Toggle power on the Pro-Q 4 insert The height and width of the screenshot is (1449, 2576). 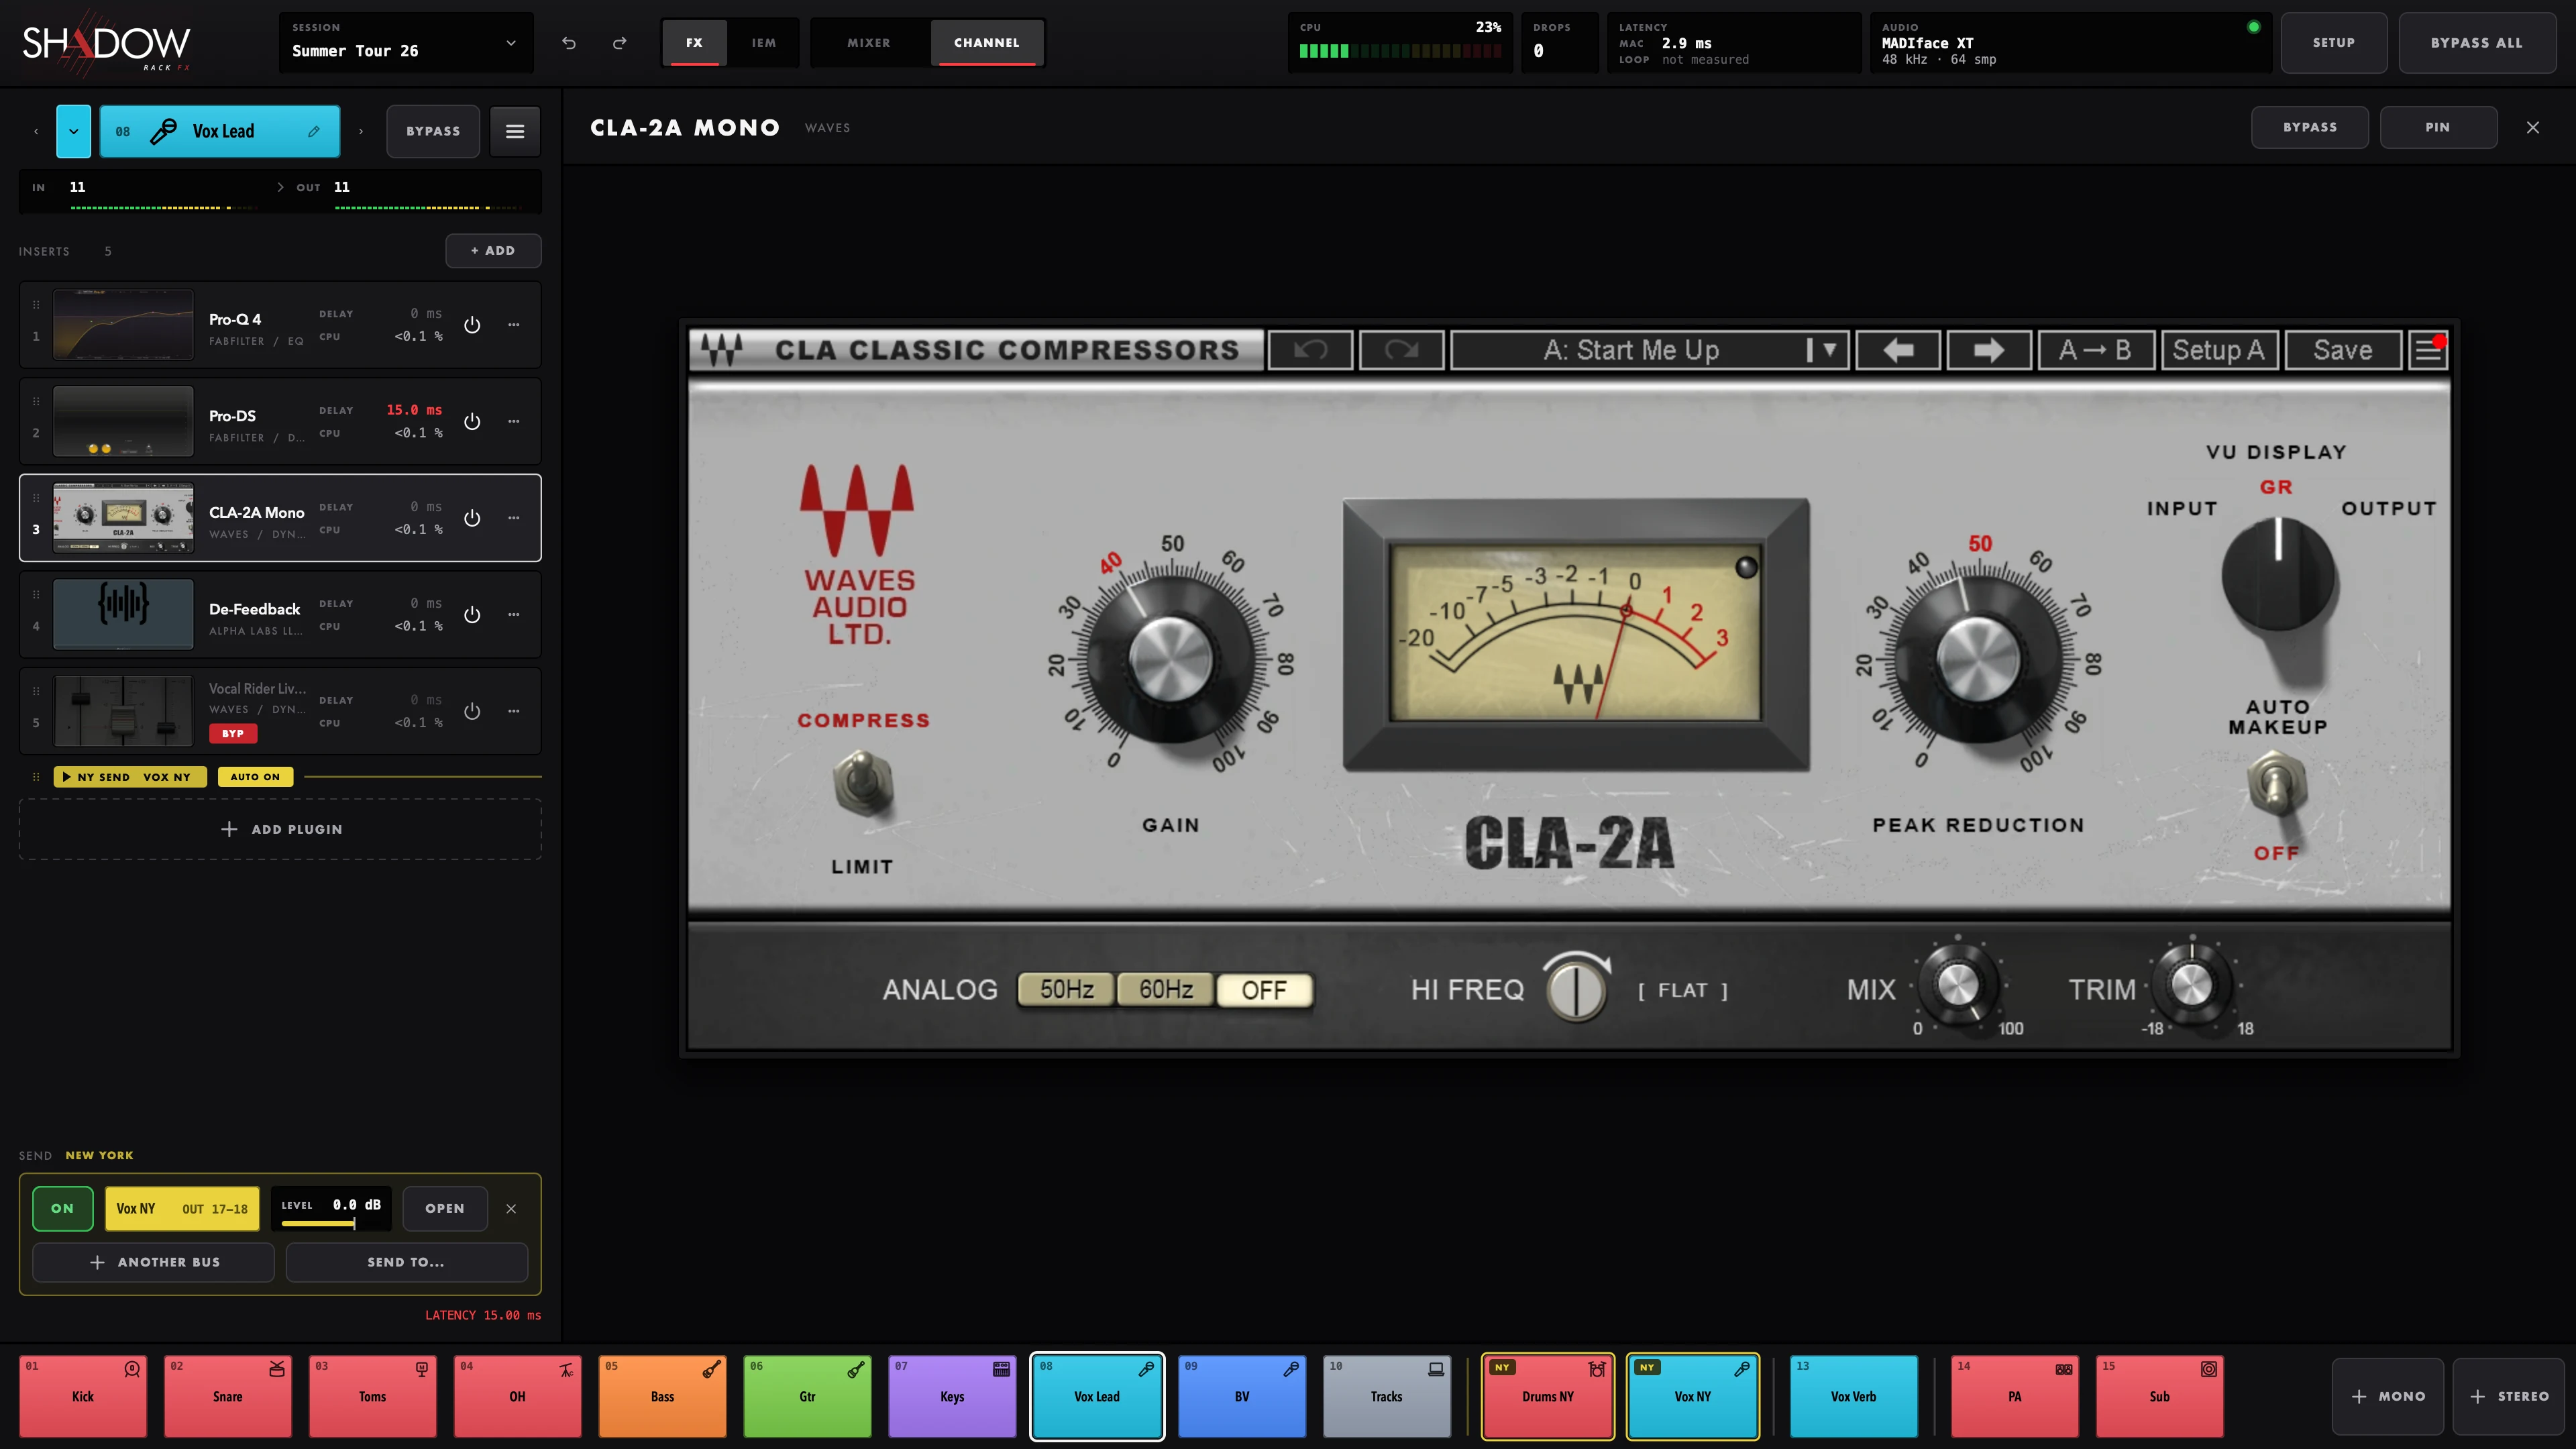click(472, 325)
